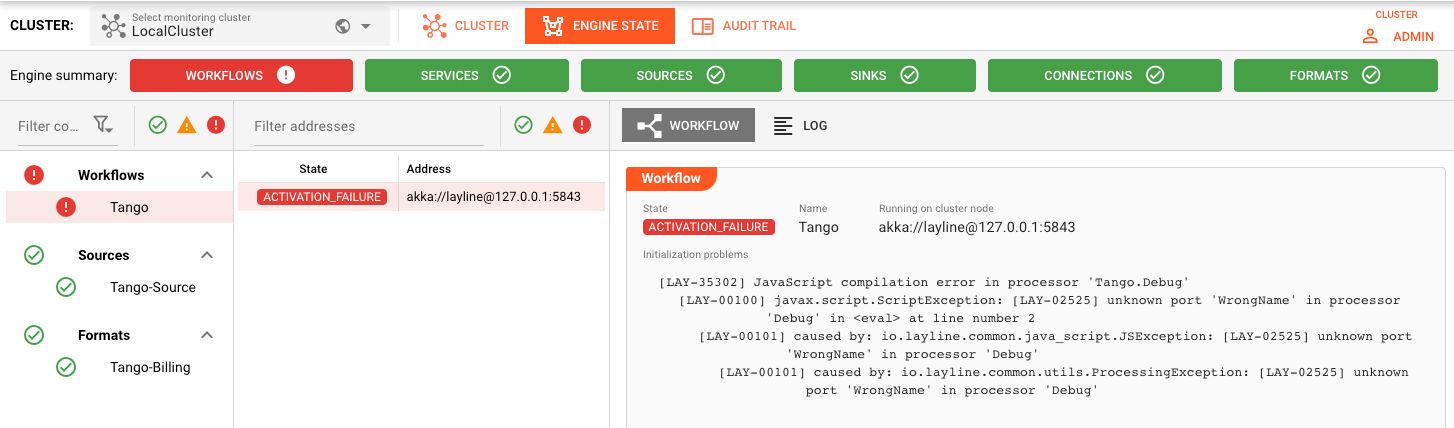Collapse the Formats tree section
This screenshot has width=1454, height=428.
point(207,335)
